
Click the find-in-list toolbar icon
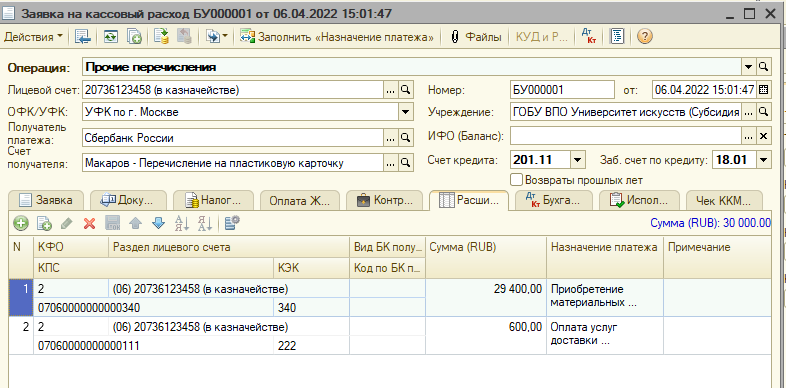[82, 37]
